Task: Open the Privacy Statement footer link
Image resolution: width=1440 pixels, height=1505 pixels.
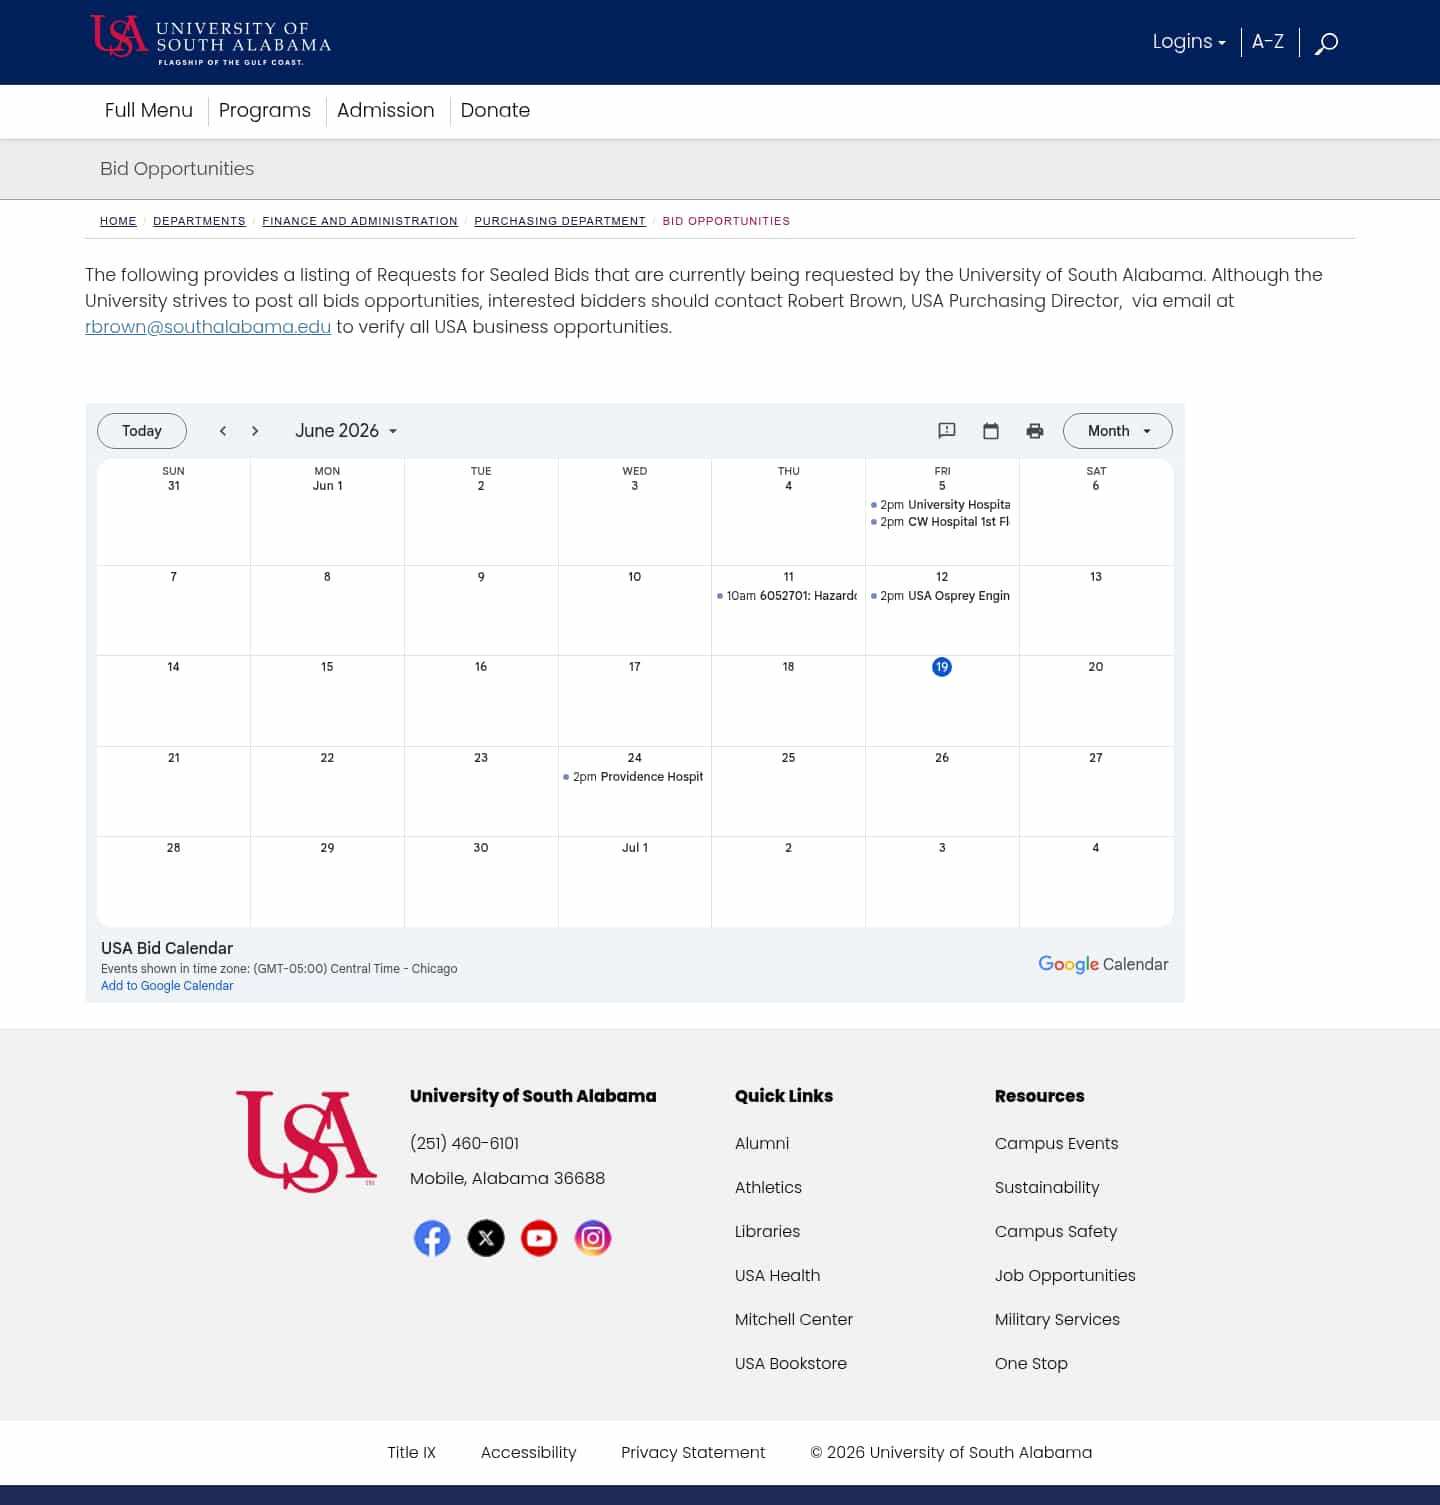Action: point(693,1452)
